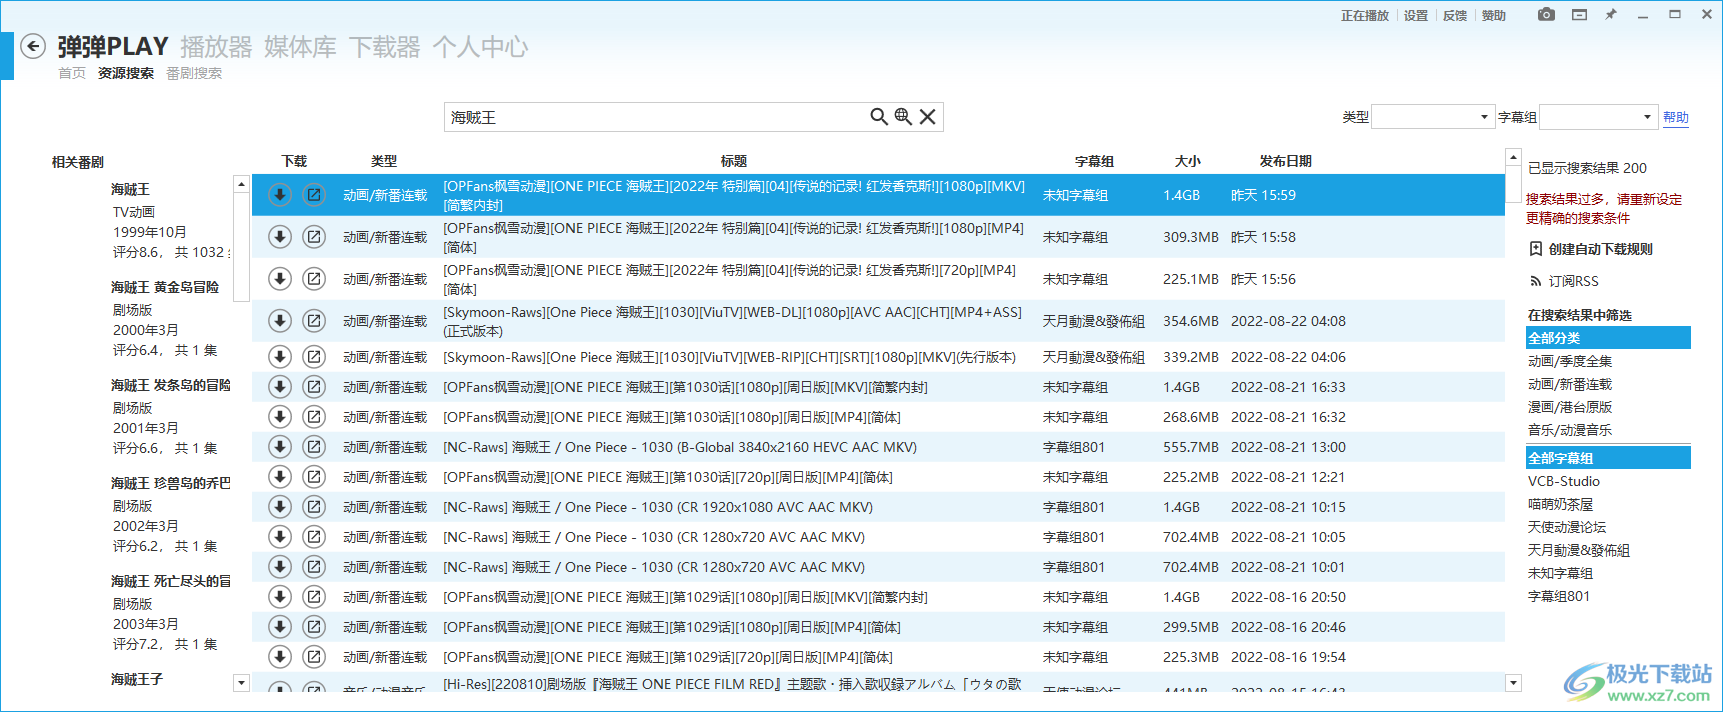Click the back arrow beside 弹弹PLAY
The height and width of the screenshot is (712, 1723).
click(33, 46)
